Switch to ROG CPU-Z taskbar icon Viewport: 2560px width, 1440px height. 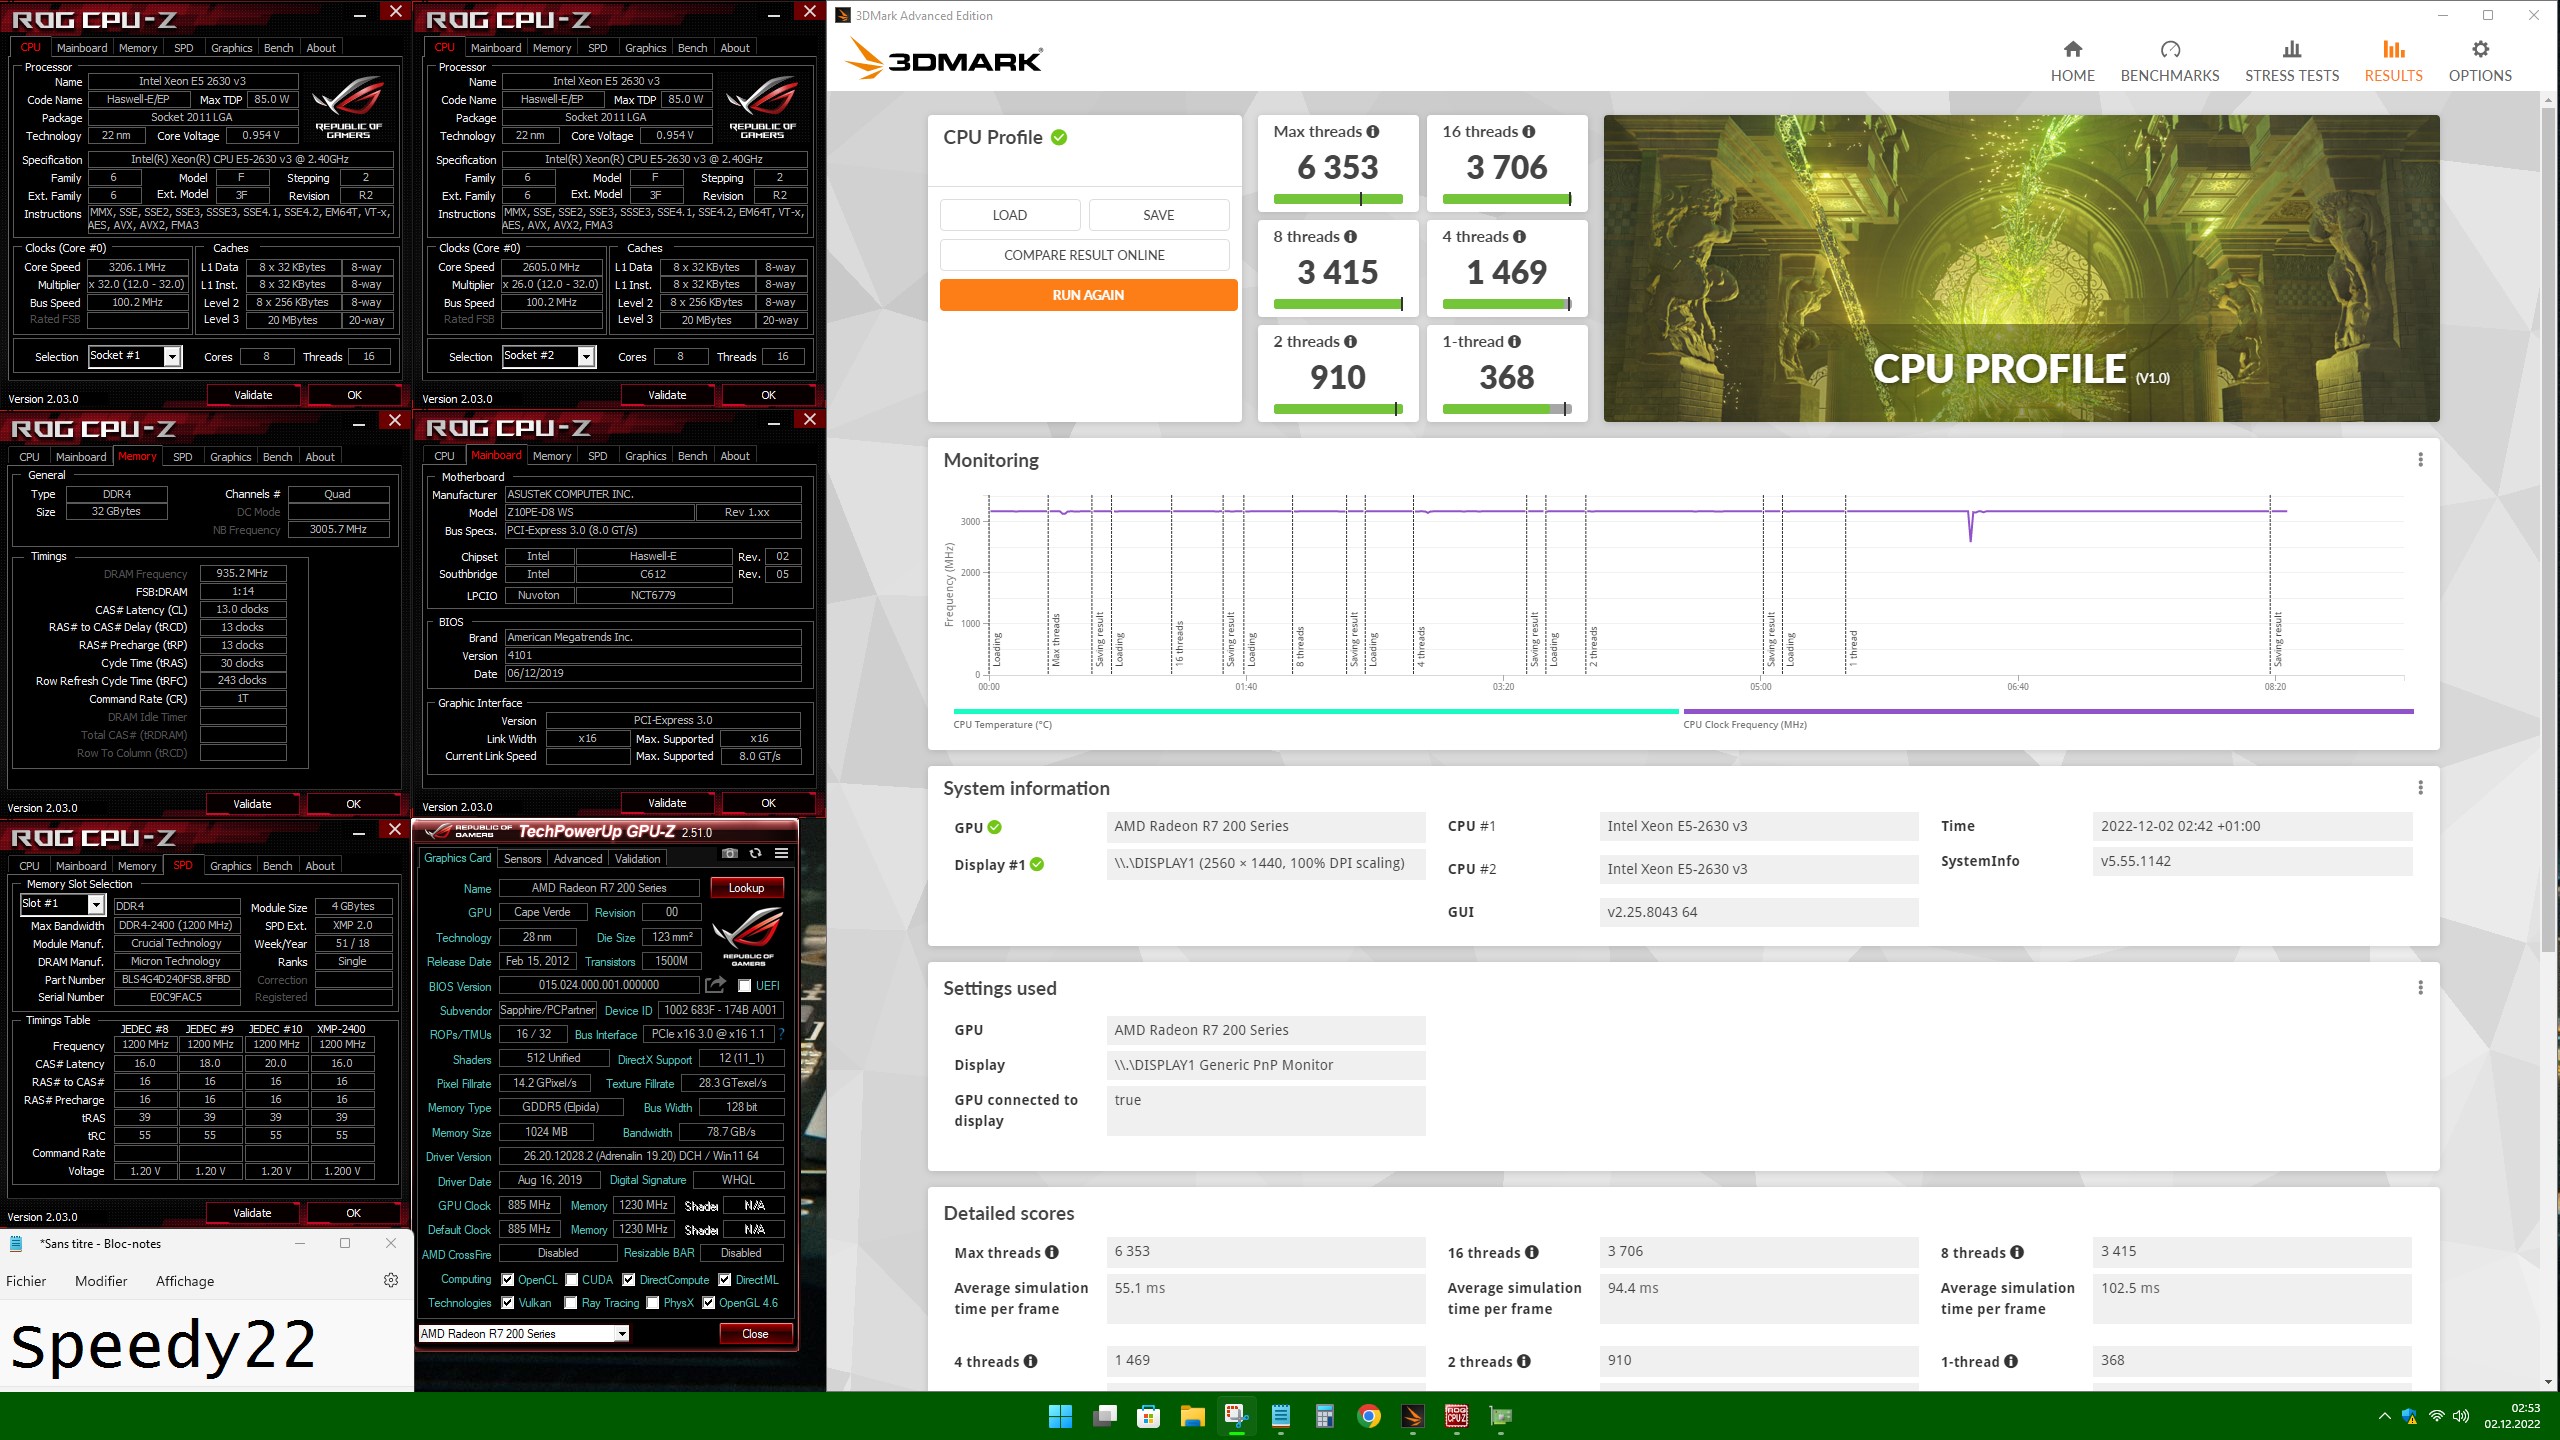tap(1457, 1416)
